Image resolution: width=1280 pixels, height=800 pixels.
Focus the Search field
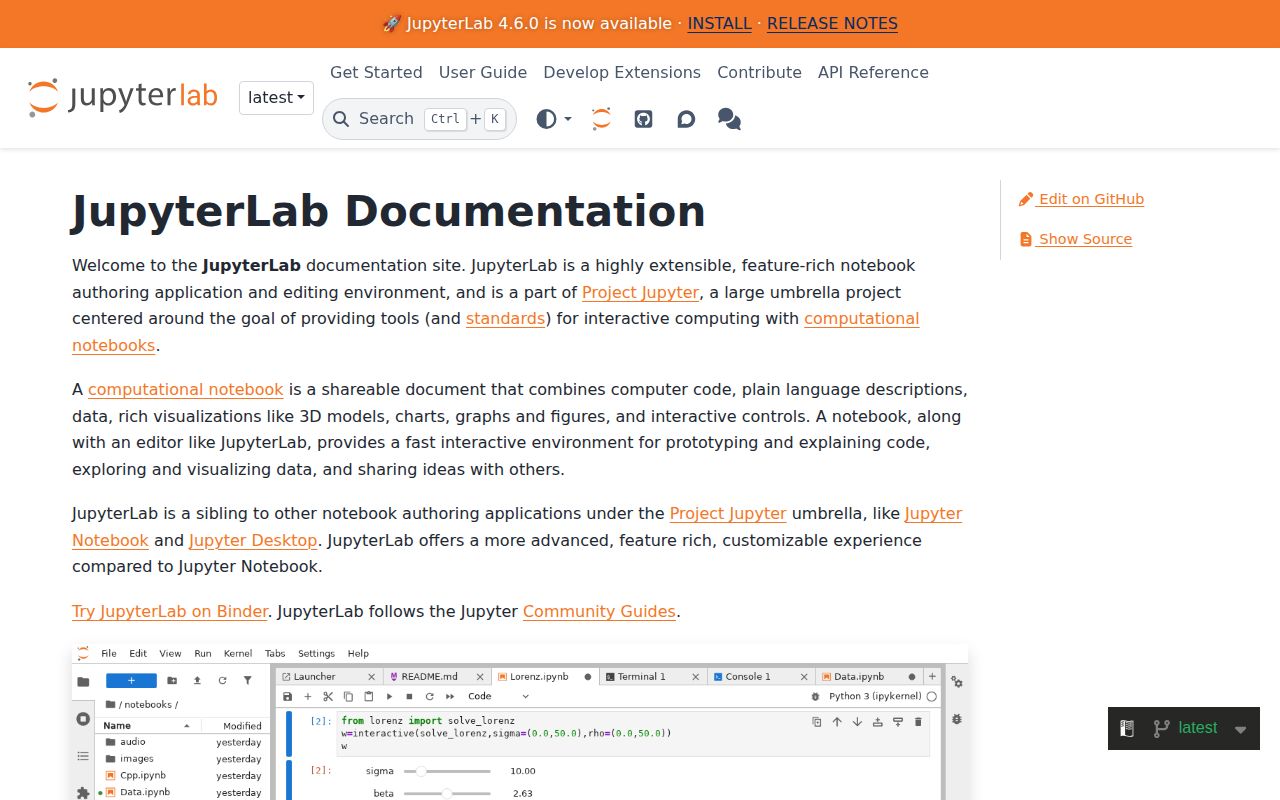419,119
